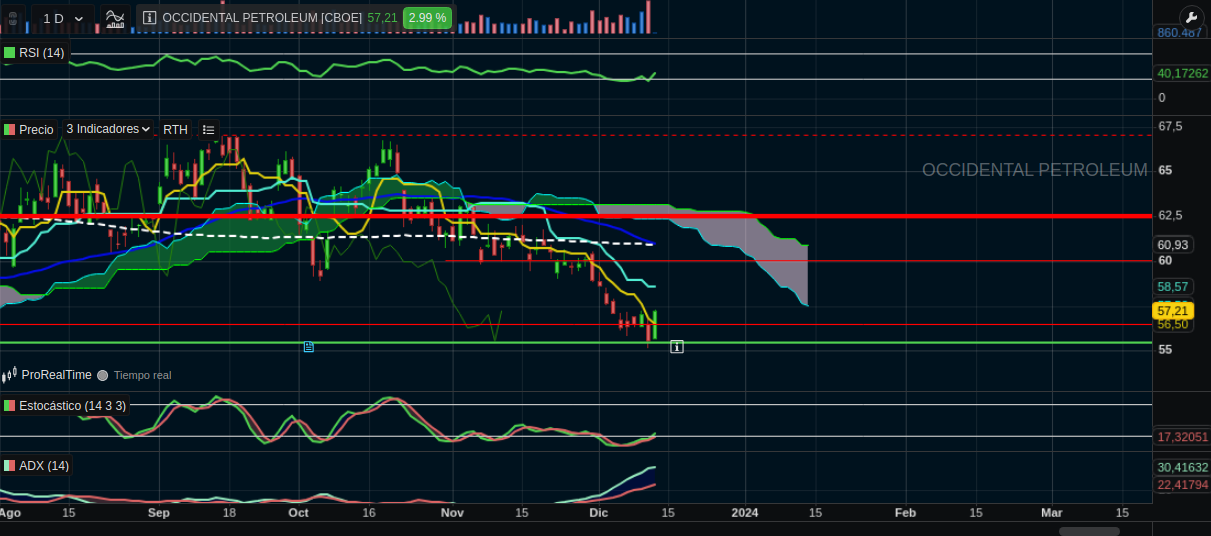Open the Estocástico (14 3 3) indicator label
The width and height of the screenshot is (1211, 536).
72,405
